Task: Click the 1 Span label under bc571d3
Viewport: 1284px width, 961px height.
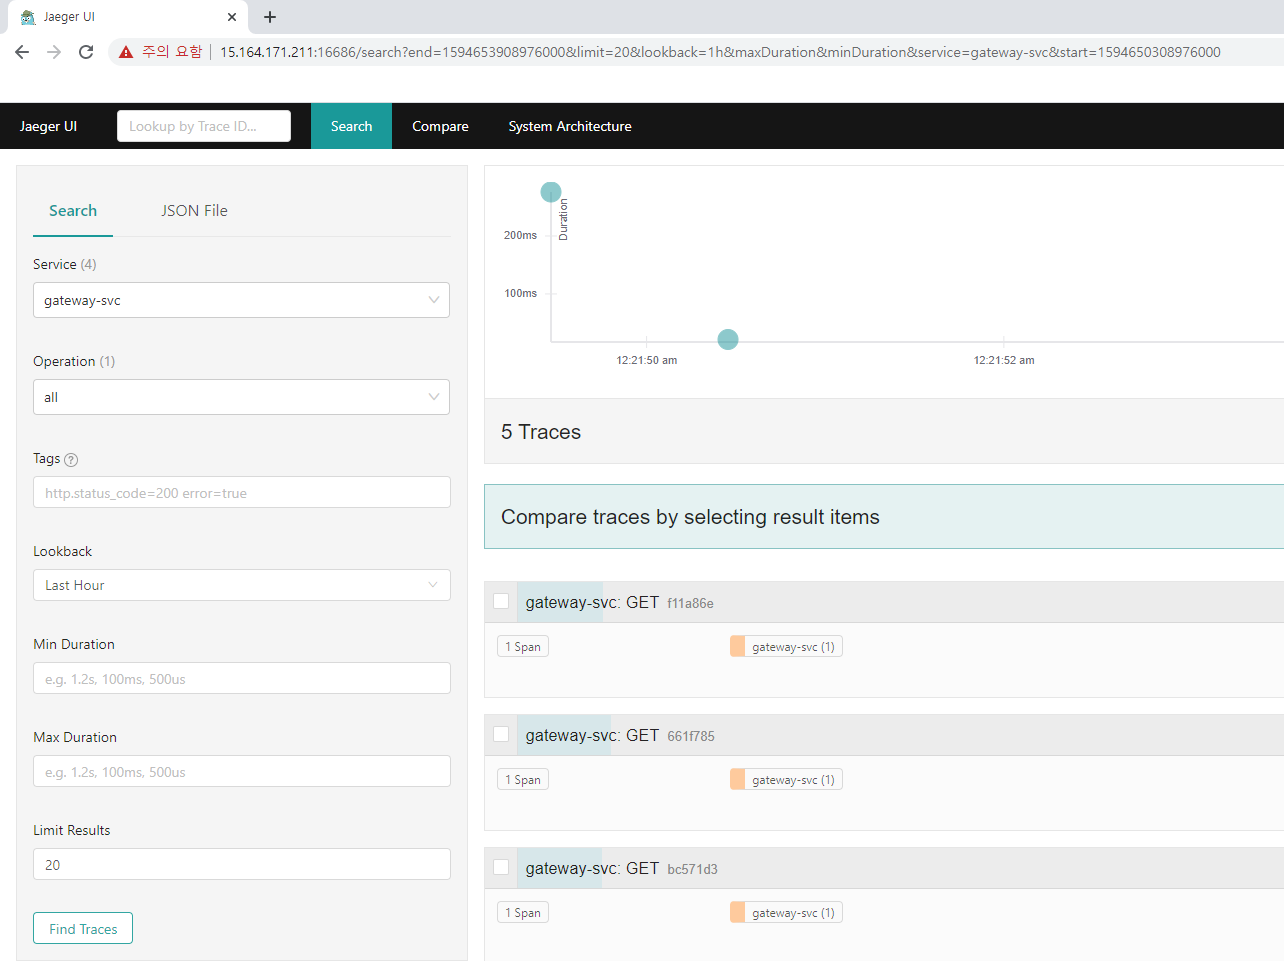Action: pos(523,912)
